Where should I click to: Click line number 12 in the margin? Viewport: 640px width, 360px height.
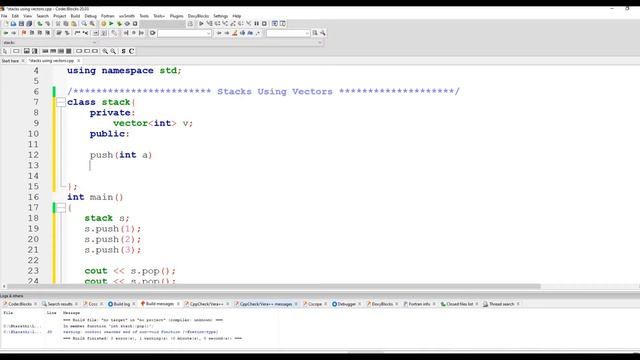click(33, 155)
